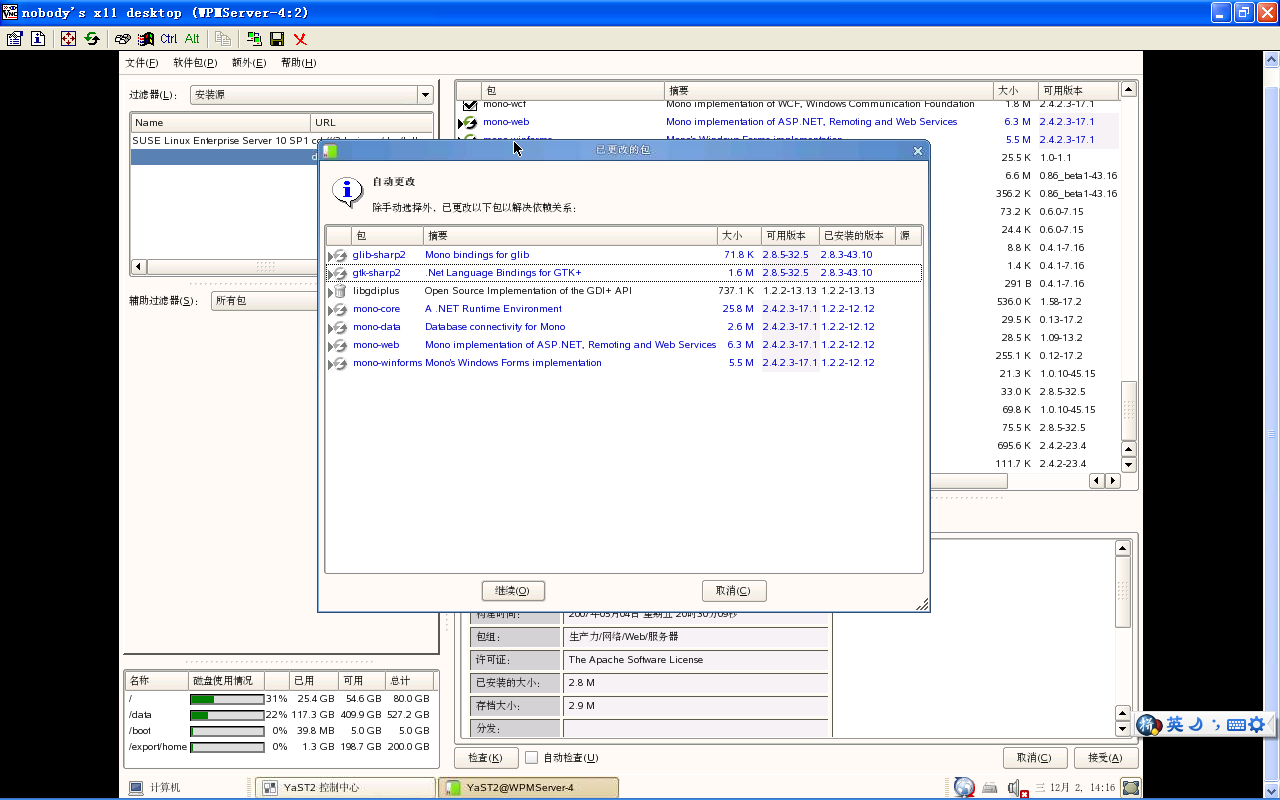Image resolution: width=1280 pixels, height=800 pixels.
Task: Disconnect using the red X toolbar icon
Action: (300, 38)
